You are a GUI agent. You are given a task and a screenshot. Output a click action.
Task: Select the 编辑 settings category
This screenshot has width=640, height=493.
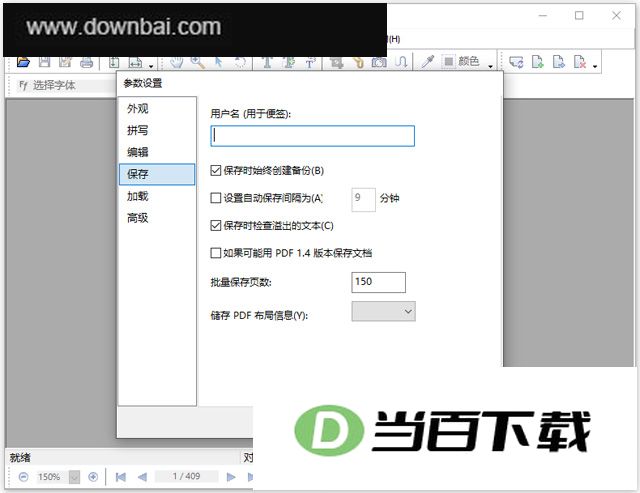coord(157,152)
